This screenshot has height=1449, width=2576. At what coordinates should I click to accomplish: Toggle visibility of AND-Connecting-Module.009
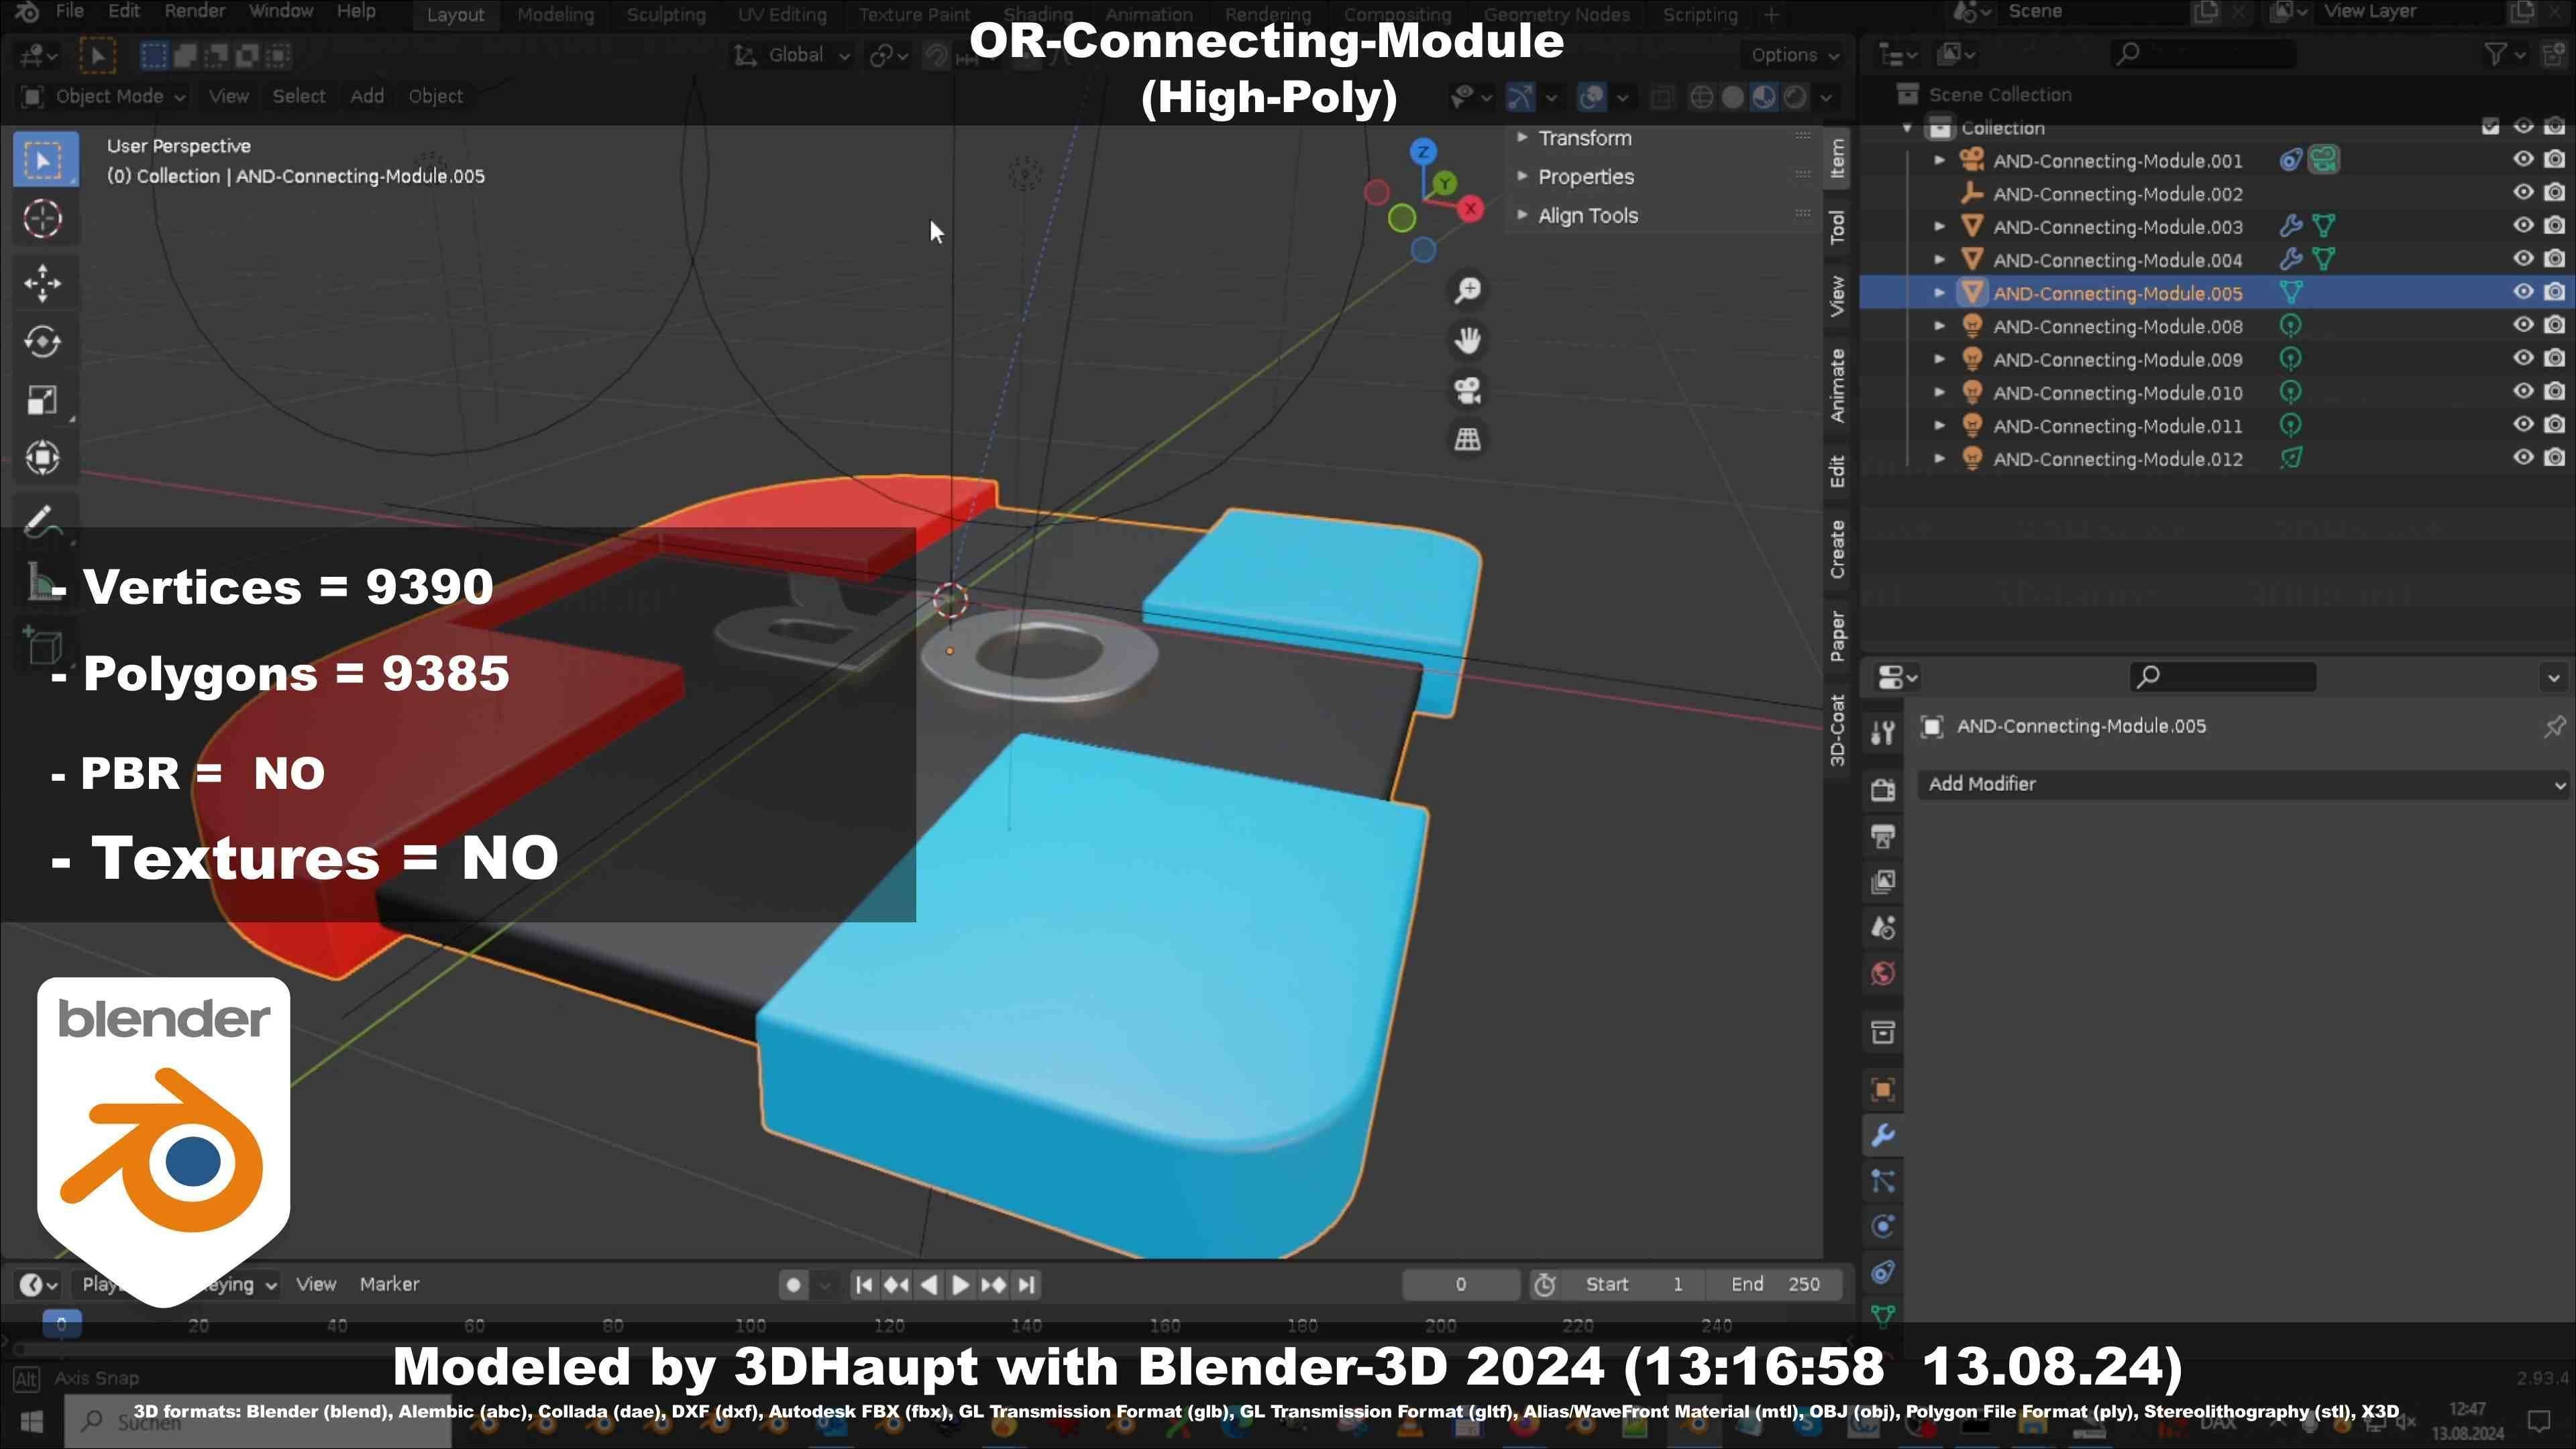tap(2523, 358)
